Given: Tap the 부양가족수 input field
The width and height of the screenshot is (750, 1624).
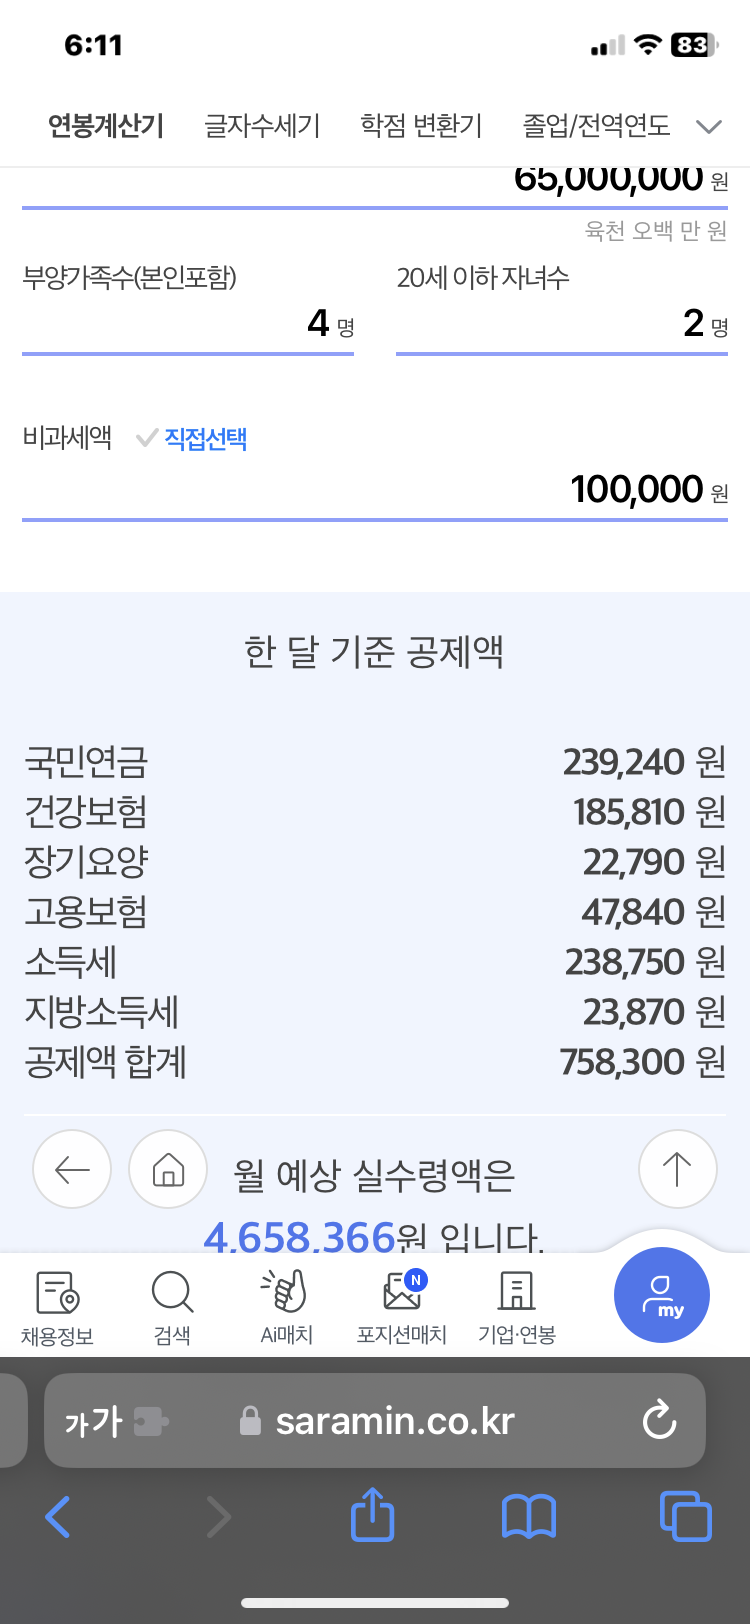Looking at the screenshot, I should (188, 324).
